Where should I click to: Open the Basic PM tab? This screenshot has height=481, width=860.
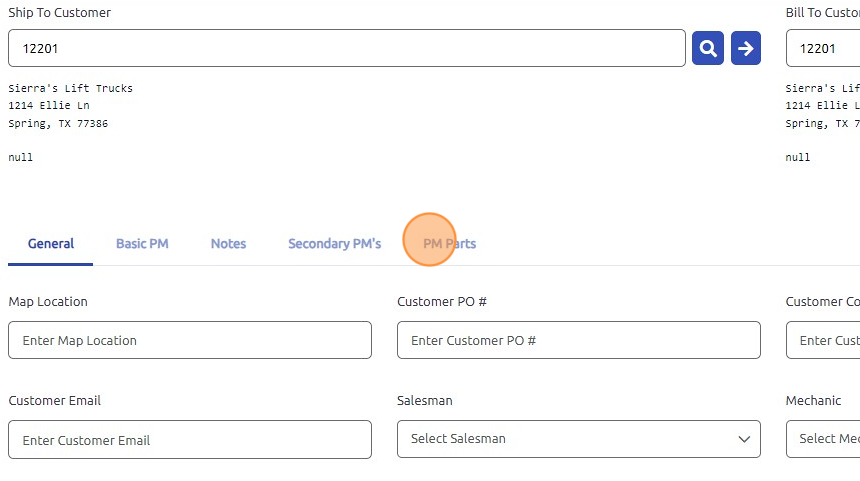142,244
